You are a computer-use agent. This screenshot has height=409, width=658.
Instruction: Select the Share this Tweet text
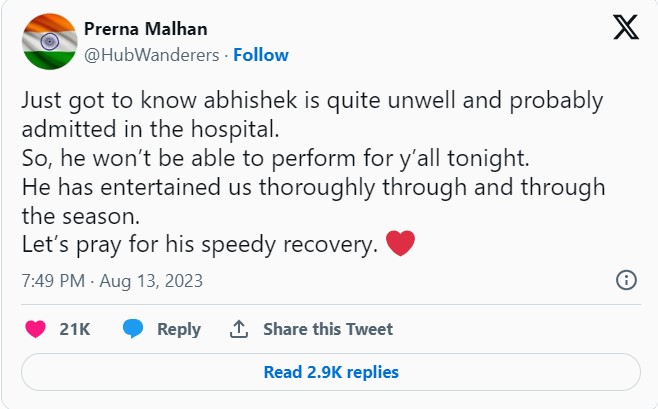(x=328, y=329)
